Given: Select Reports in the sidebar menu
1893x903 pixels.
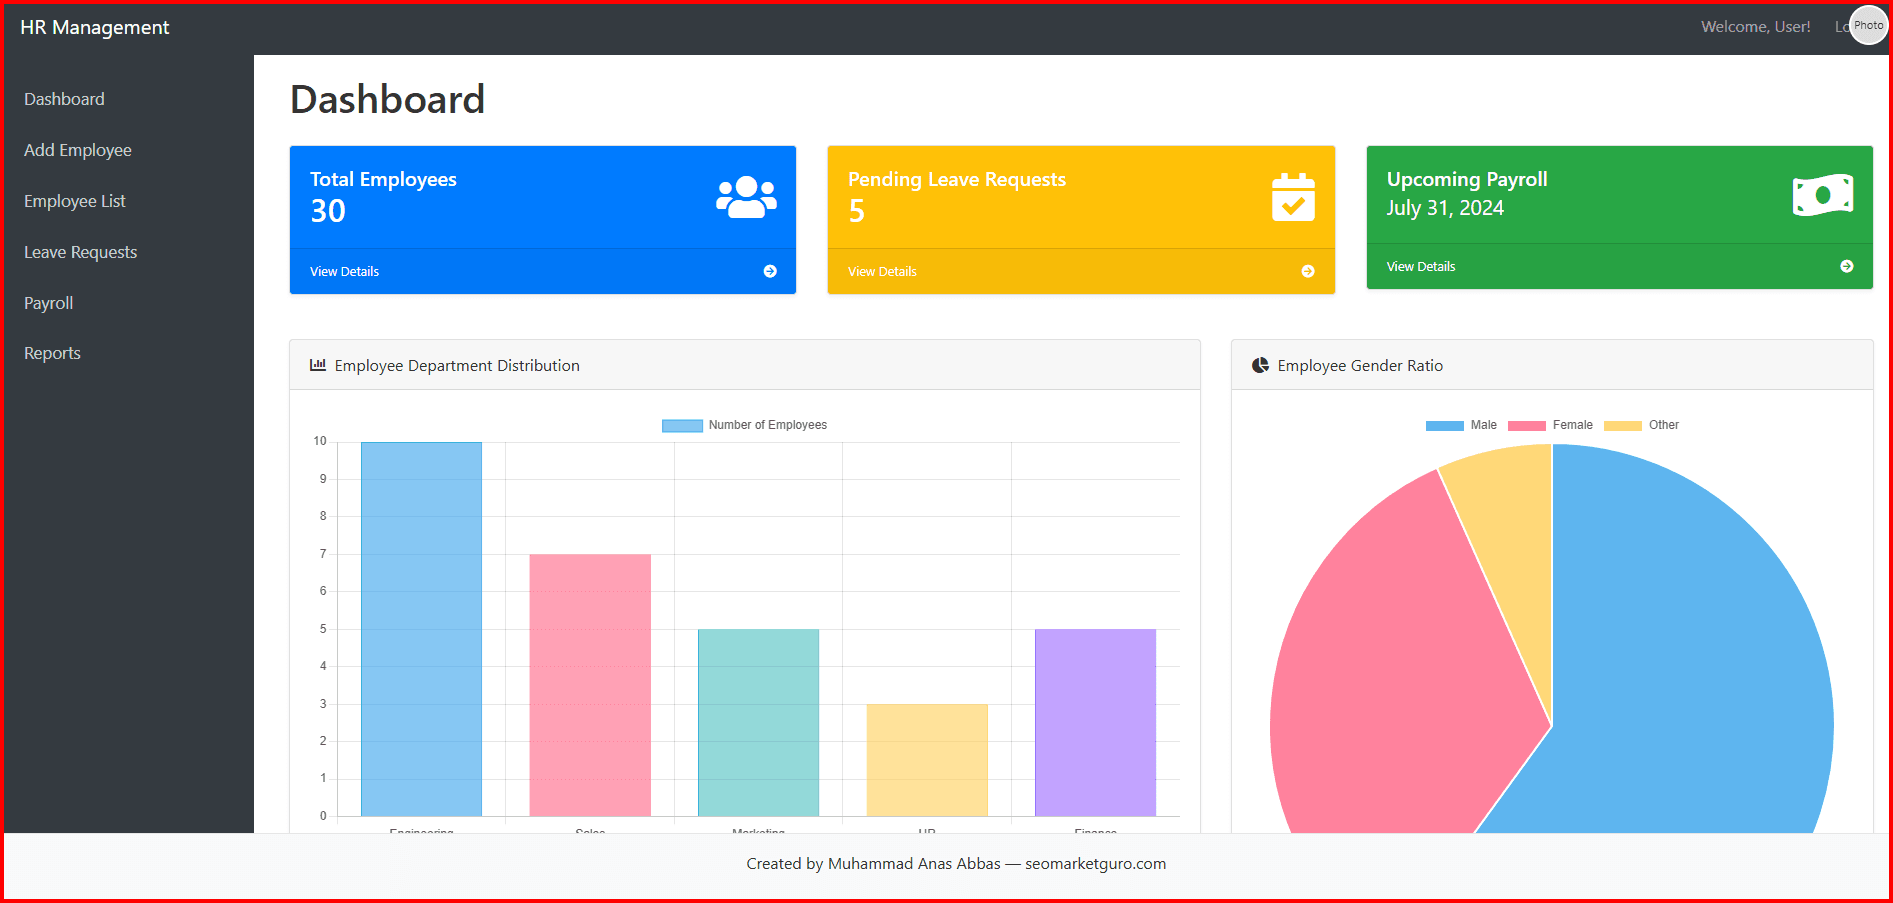Looking at the screenshot, I should click(x=52, y=353).
